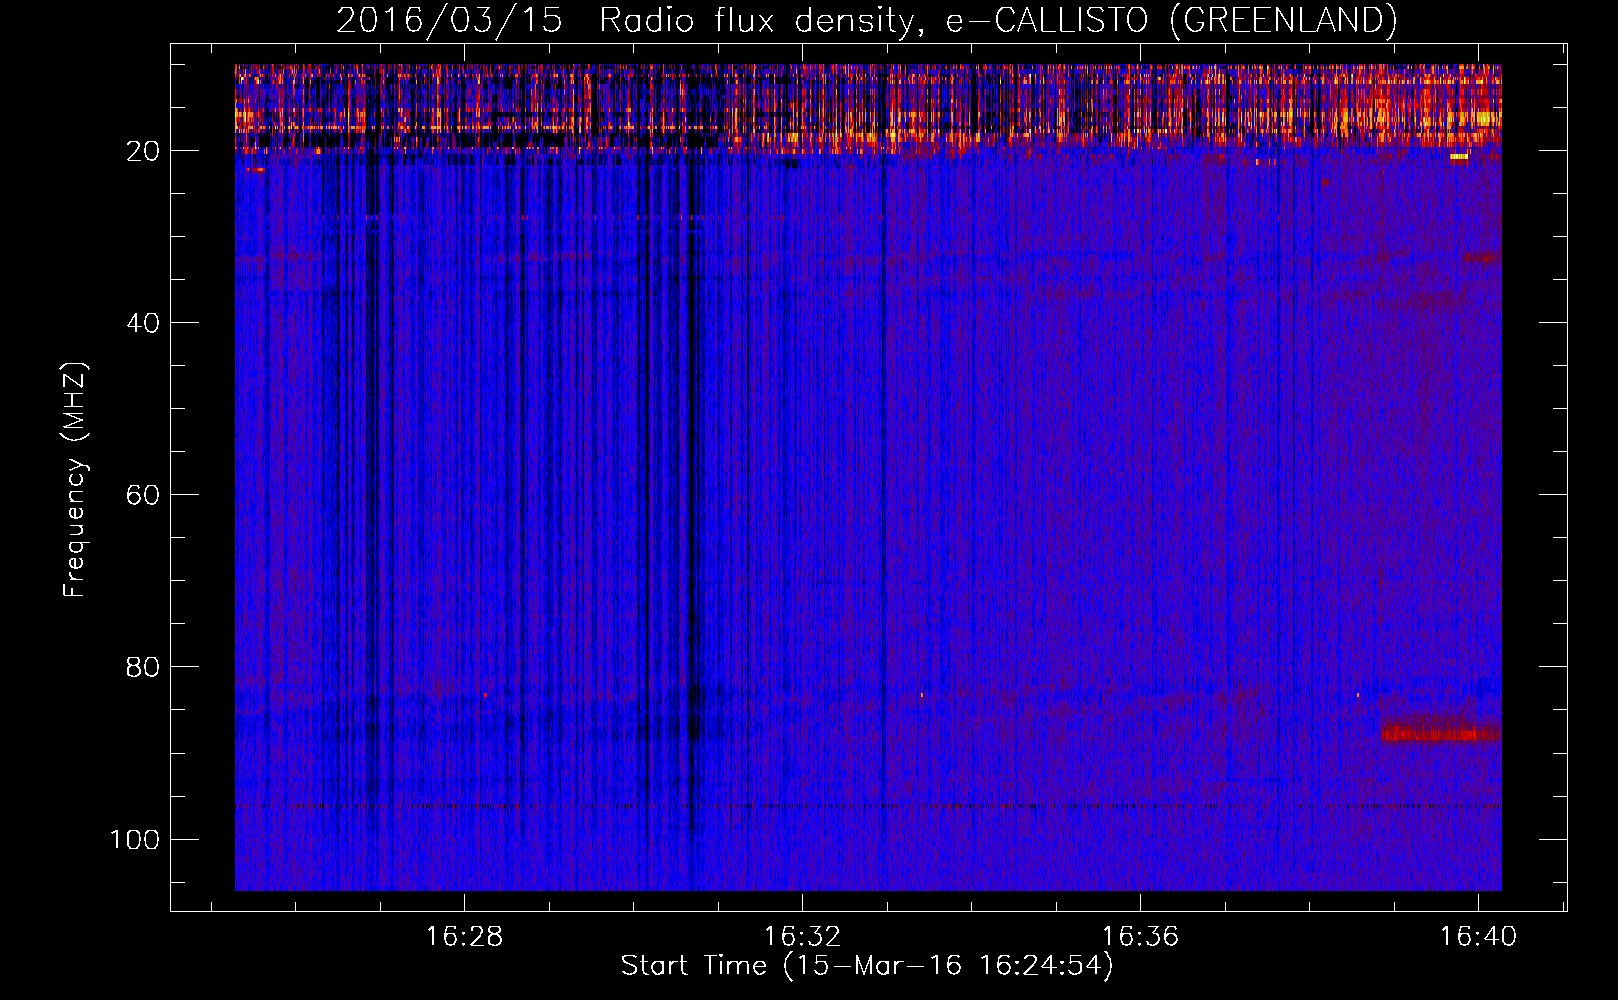This screenshot has width=1618, height=1000.
Task: Click the frequency tick label '100'
Action: tap(135, 839)
